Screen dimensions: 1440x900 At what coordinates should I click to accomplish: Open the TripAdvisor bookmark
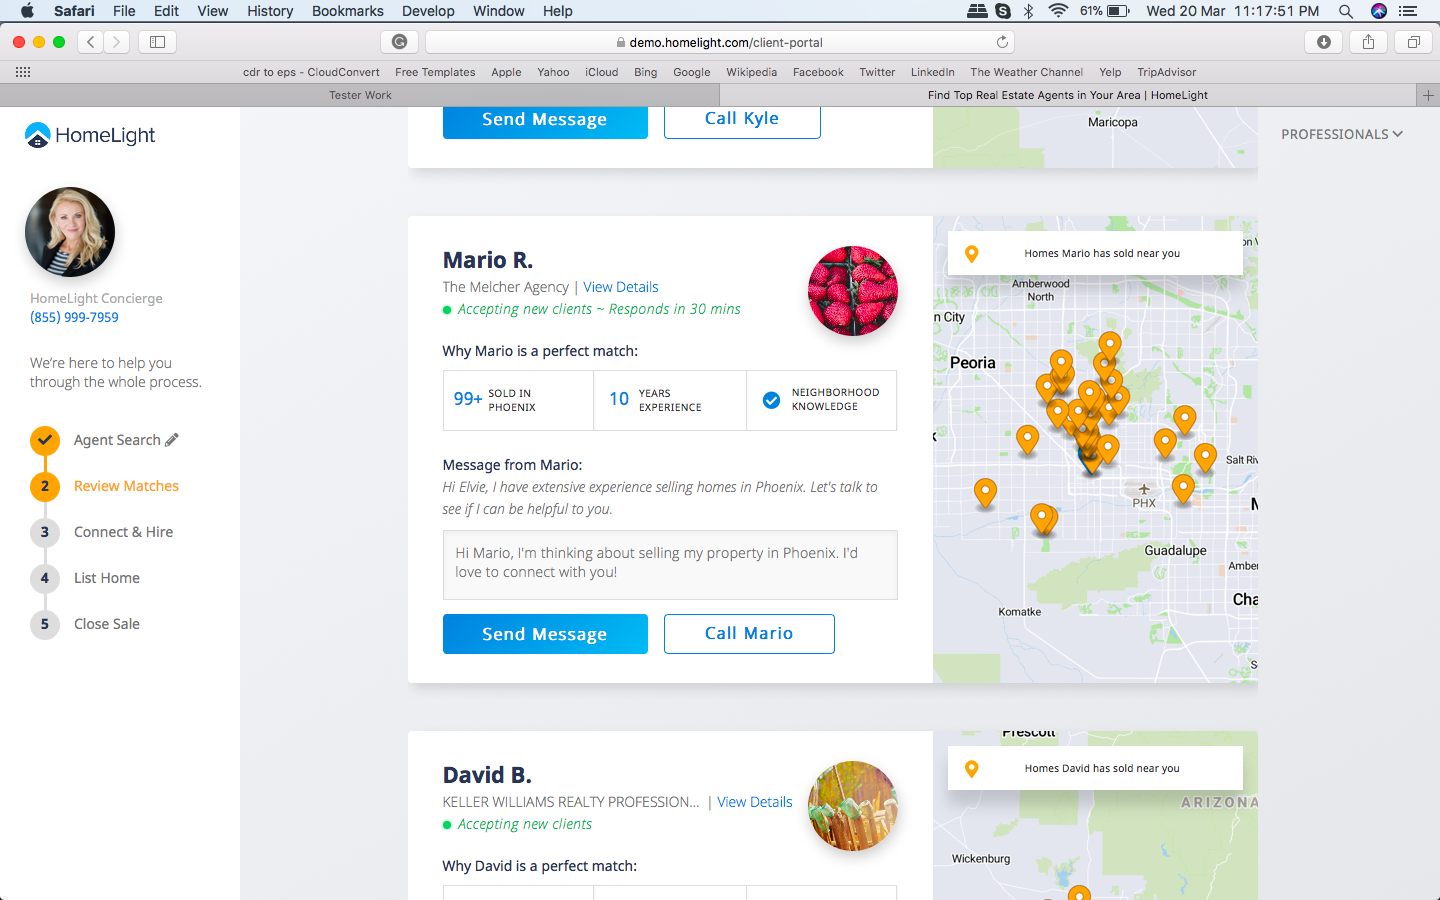coord(1167,72)
